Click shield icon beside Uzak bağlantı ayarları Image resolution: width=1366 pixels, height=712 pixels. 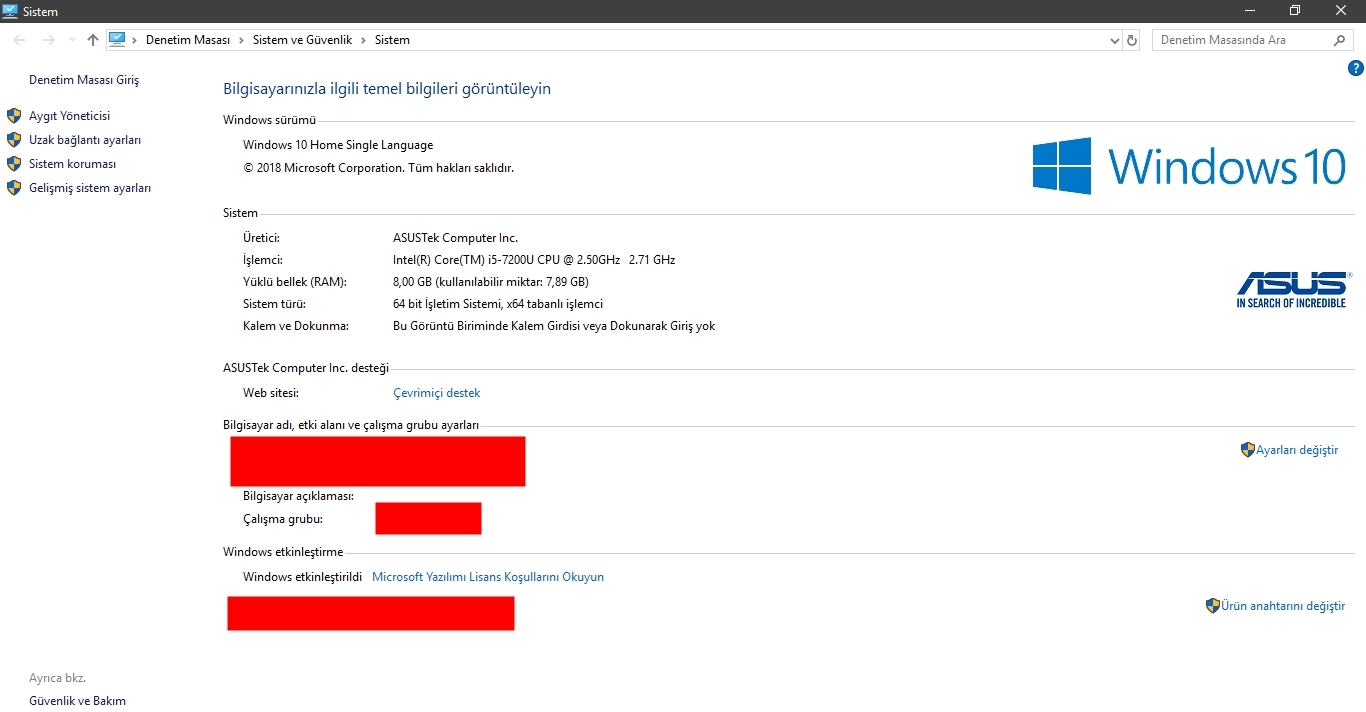click(14, 140)
